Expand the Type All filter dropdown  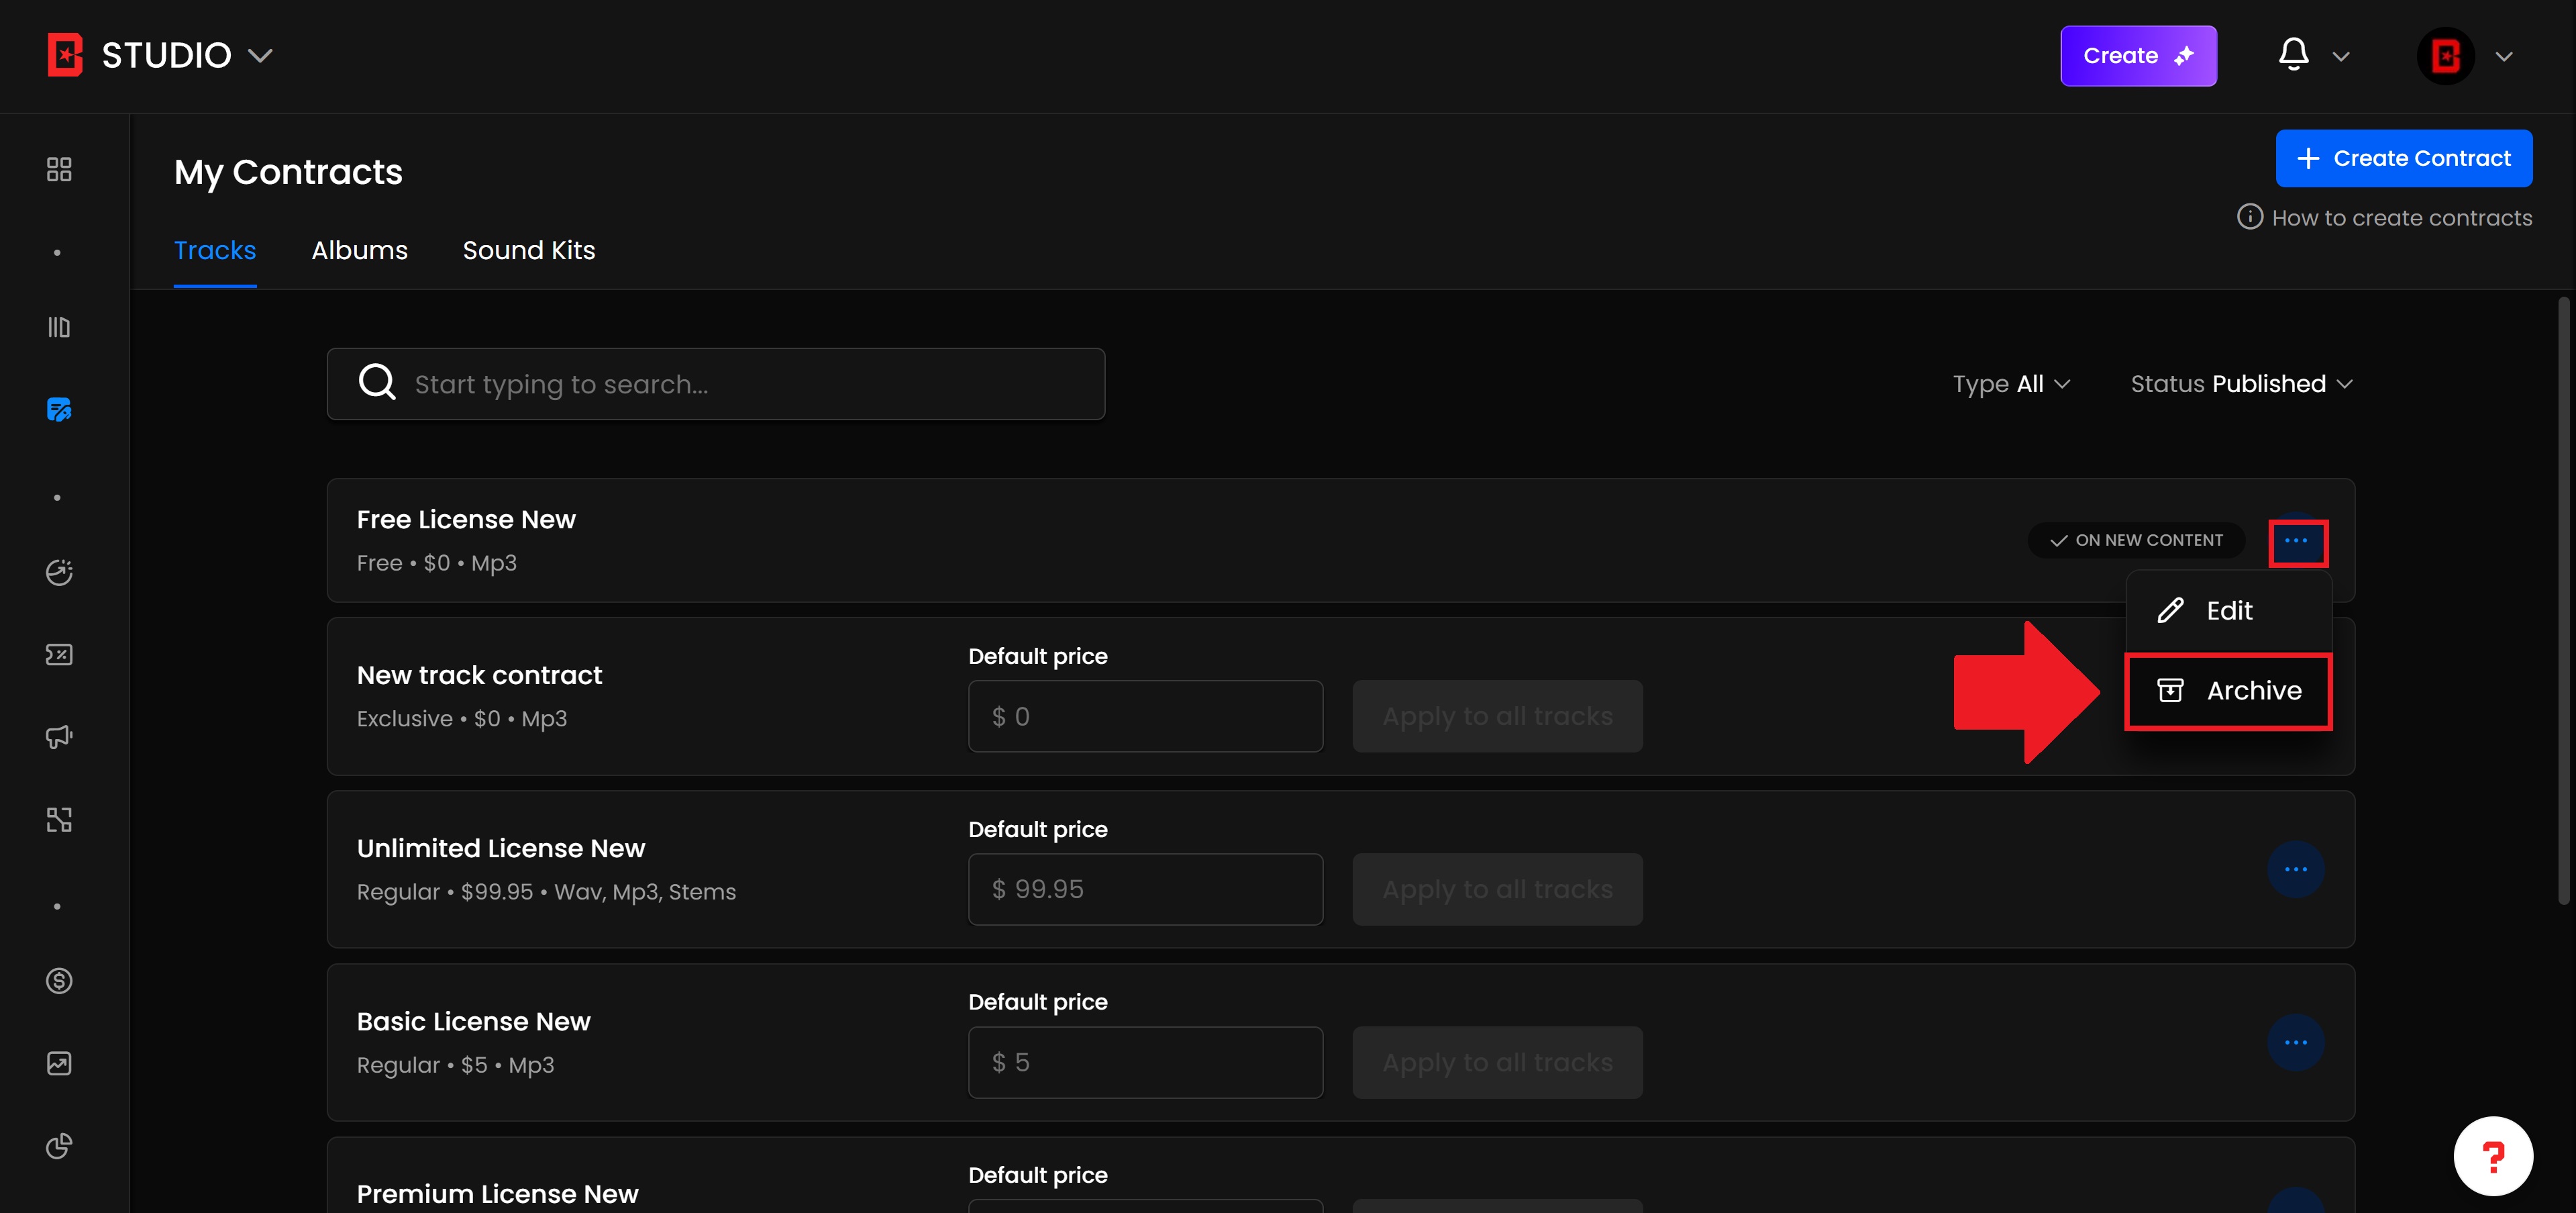(x=2011, y=384)
